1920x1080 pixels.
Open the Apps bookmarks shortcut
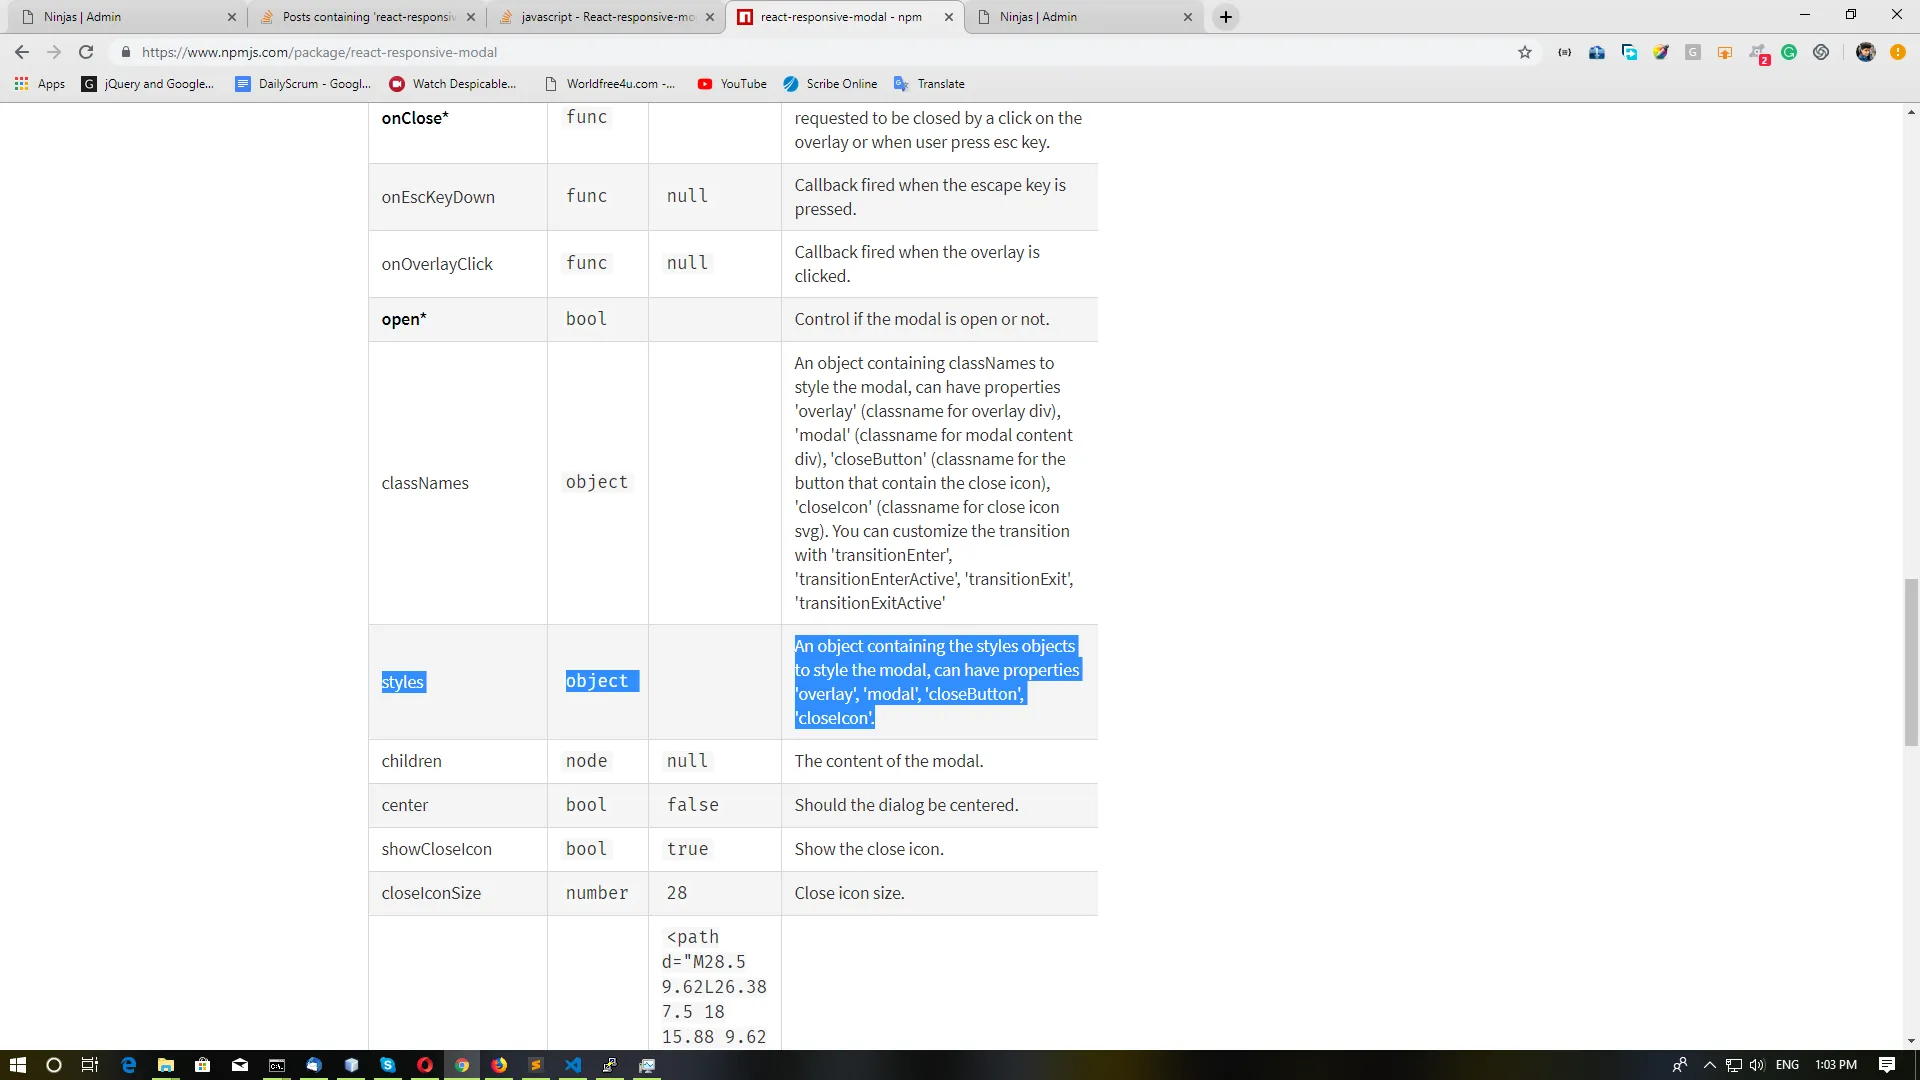tap(40, 84)
